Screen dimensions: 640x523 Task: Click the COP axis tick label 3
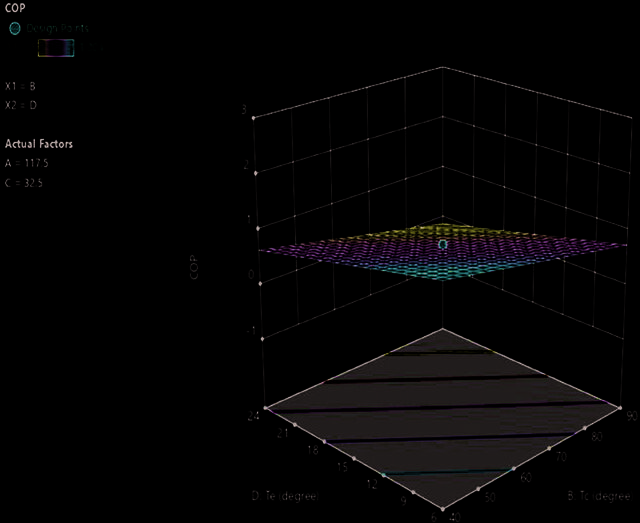tap(244, 109)
